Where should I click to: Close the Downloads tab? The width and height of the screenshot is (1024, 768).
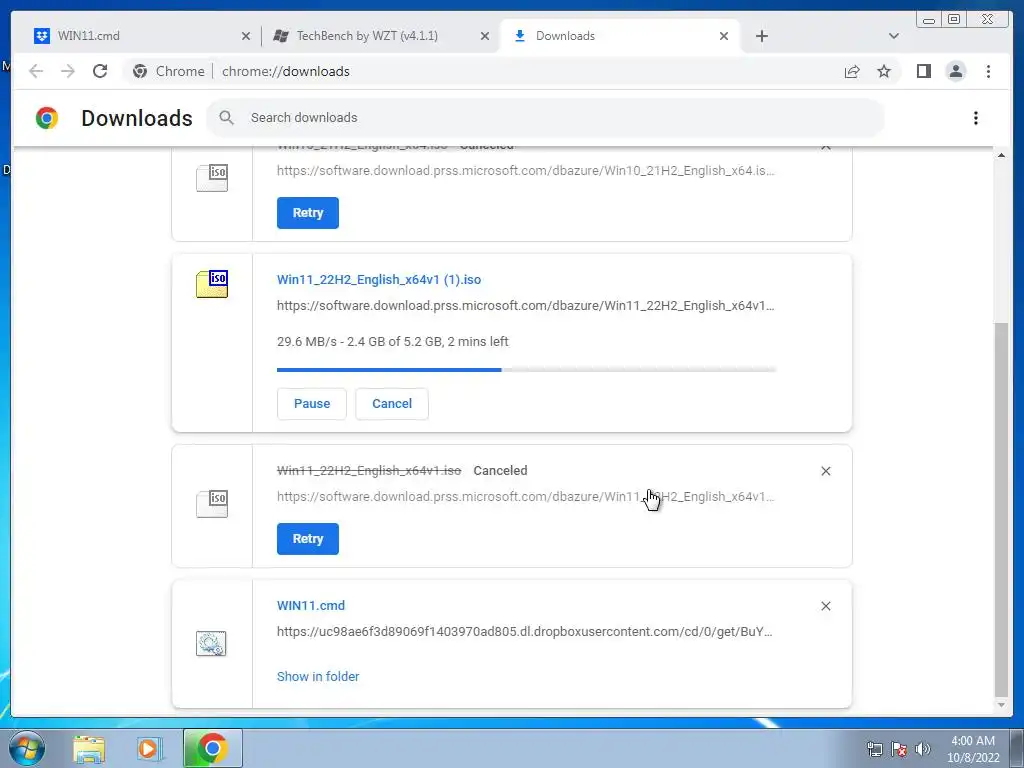click(724, 37)
